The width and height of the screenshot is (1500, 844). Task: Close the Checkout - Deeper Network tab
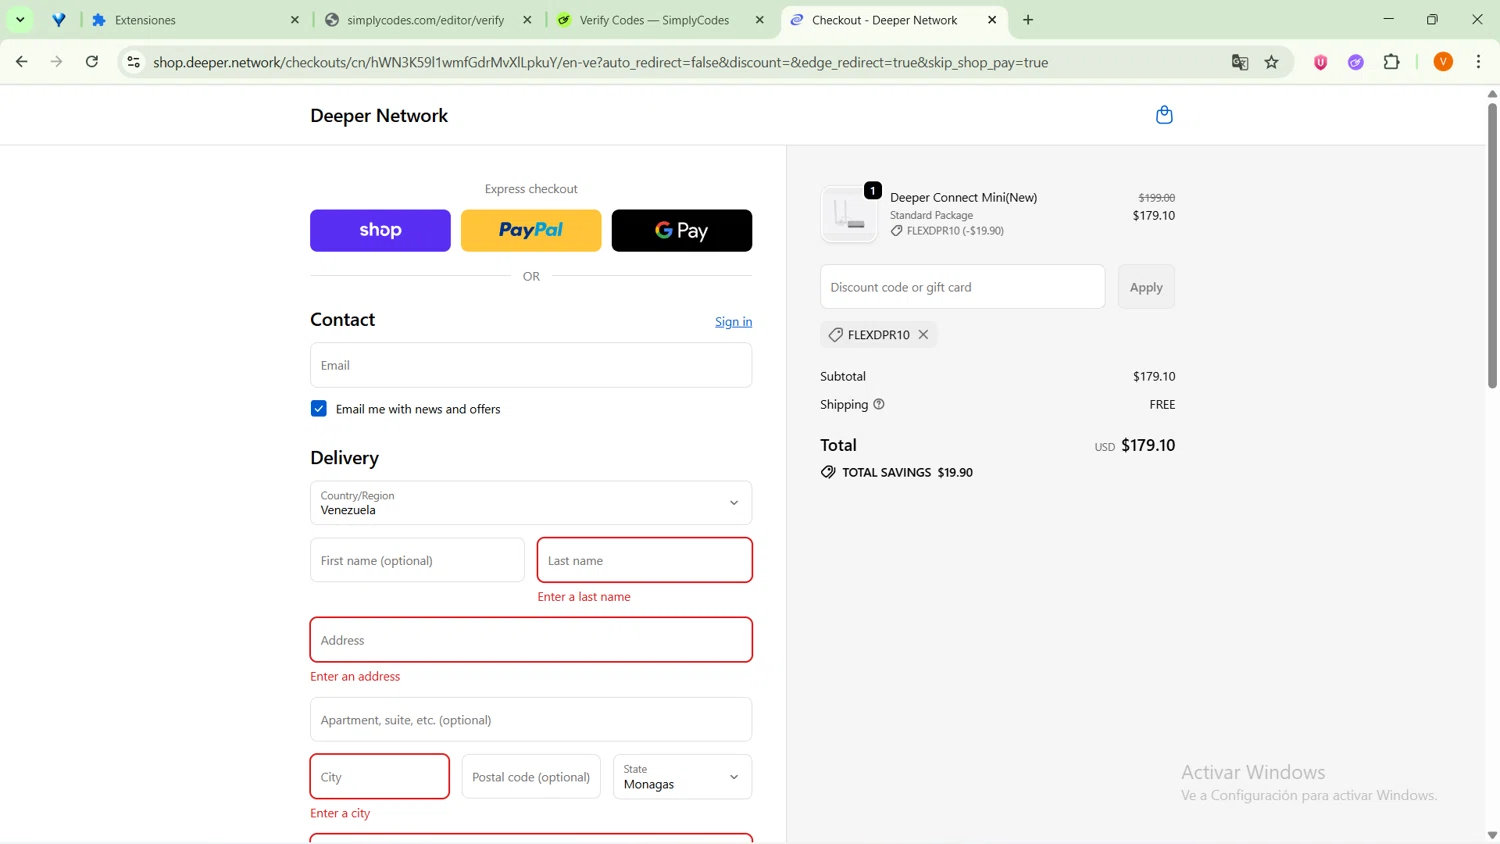pos(992,20)
